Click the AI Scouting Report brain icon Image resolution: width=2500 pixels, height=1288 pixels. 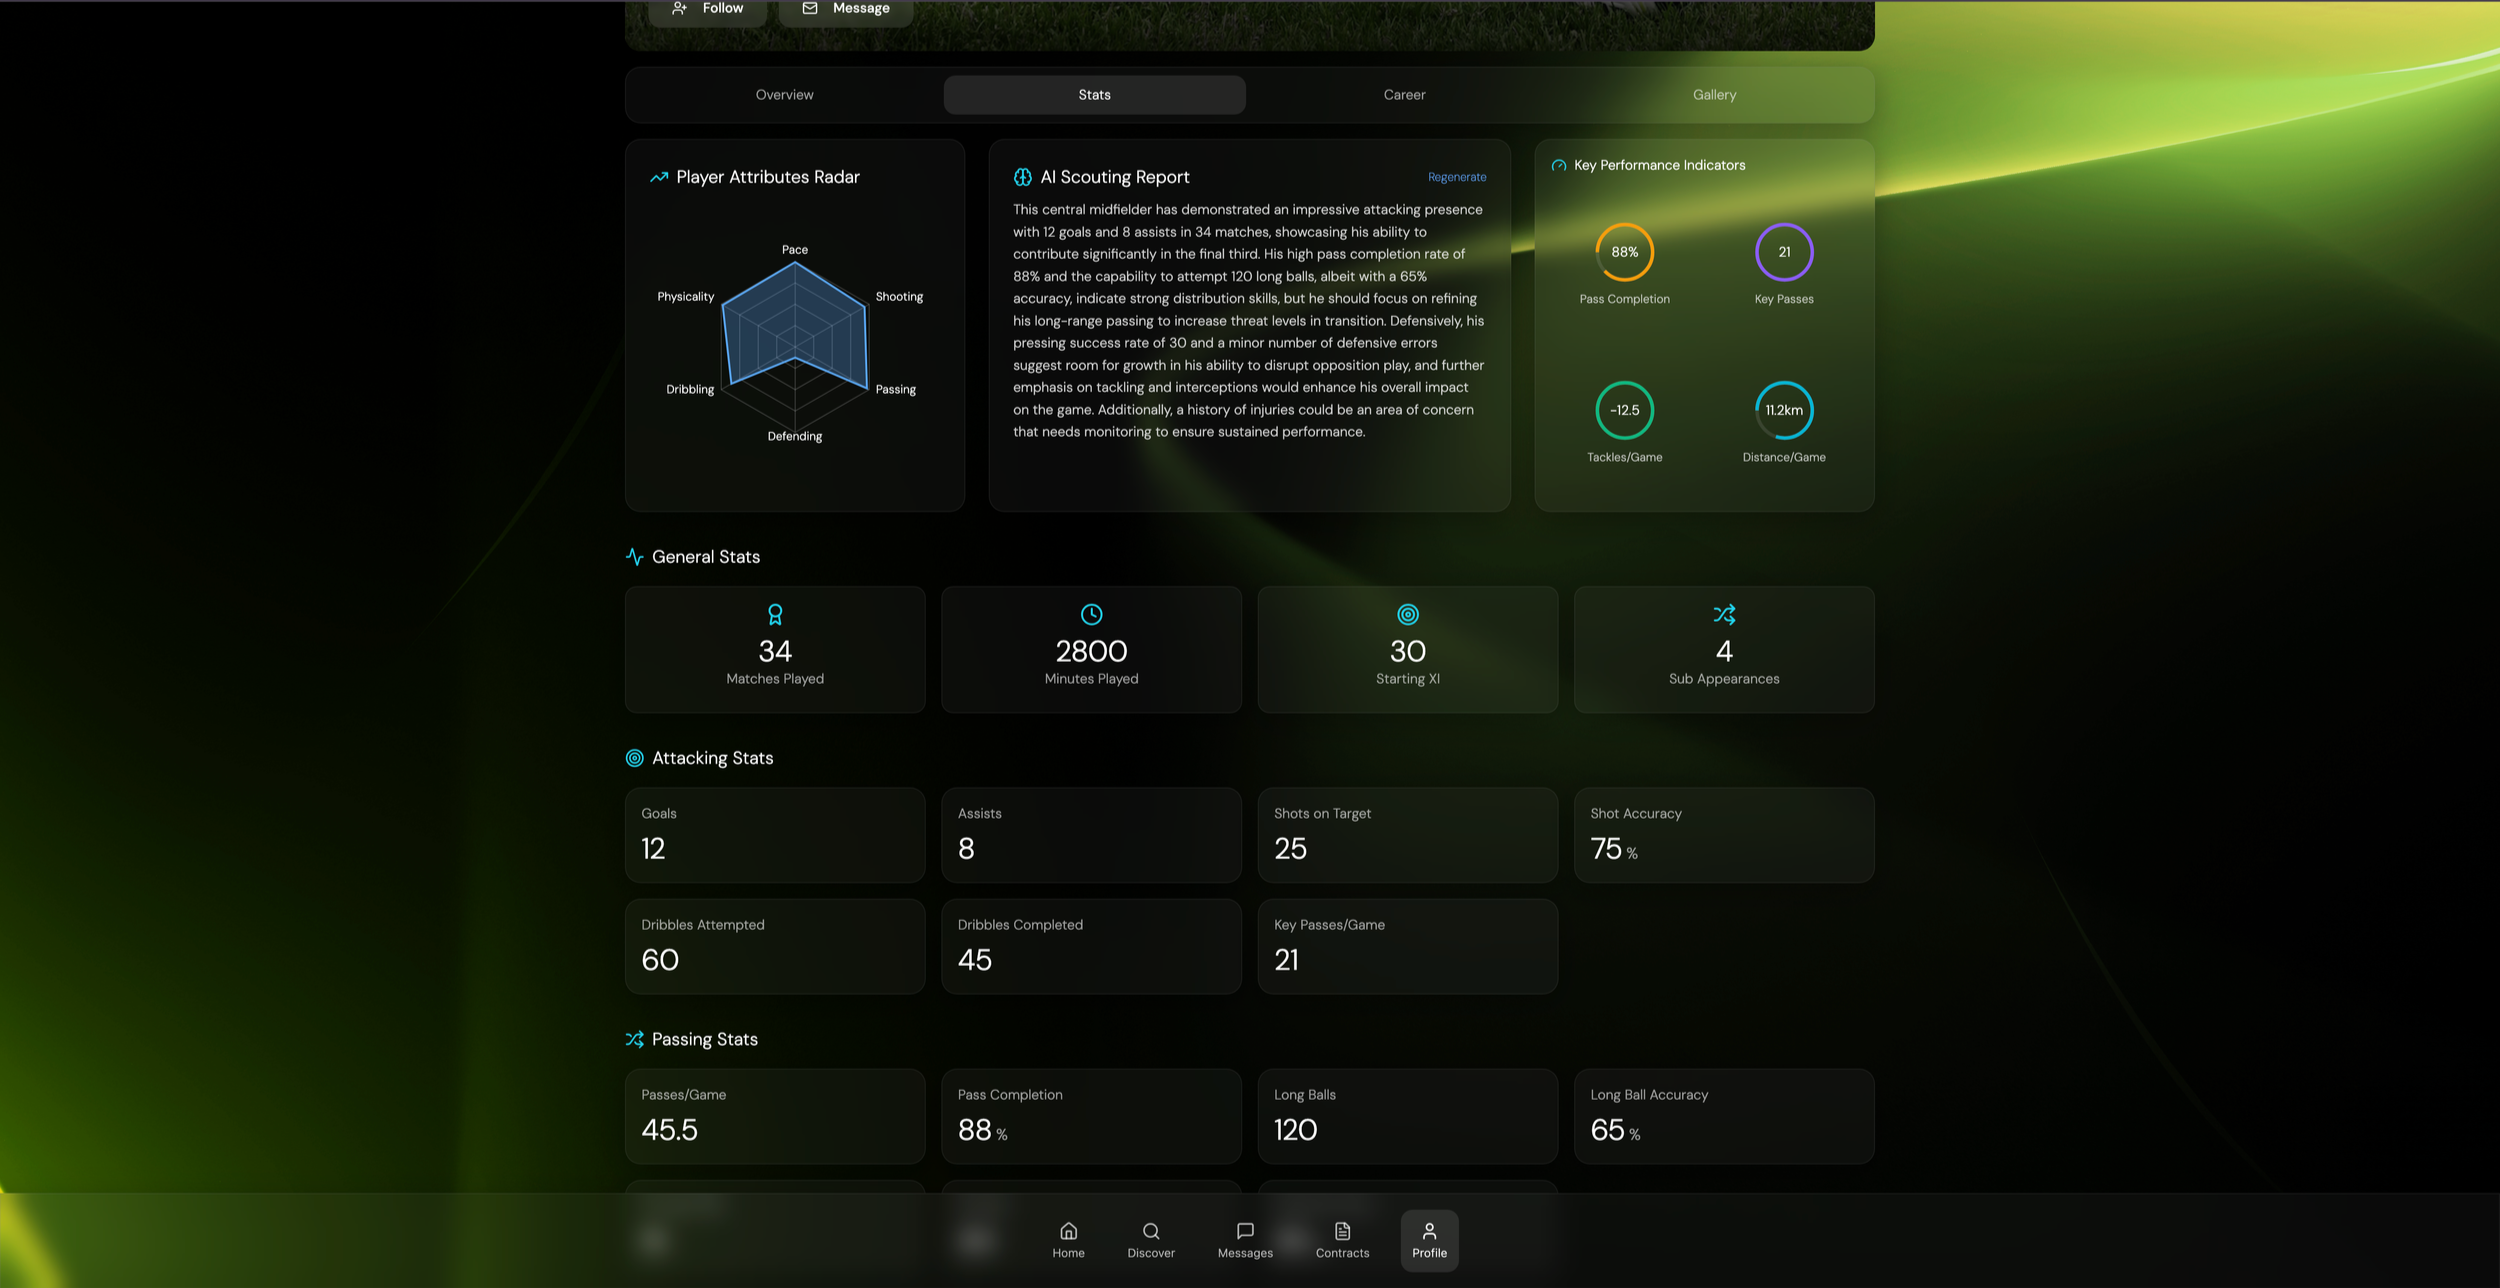(1022, 177)
